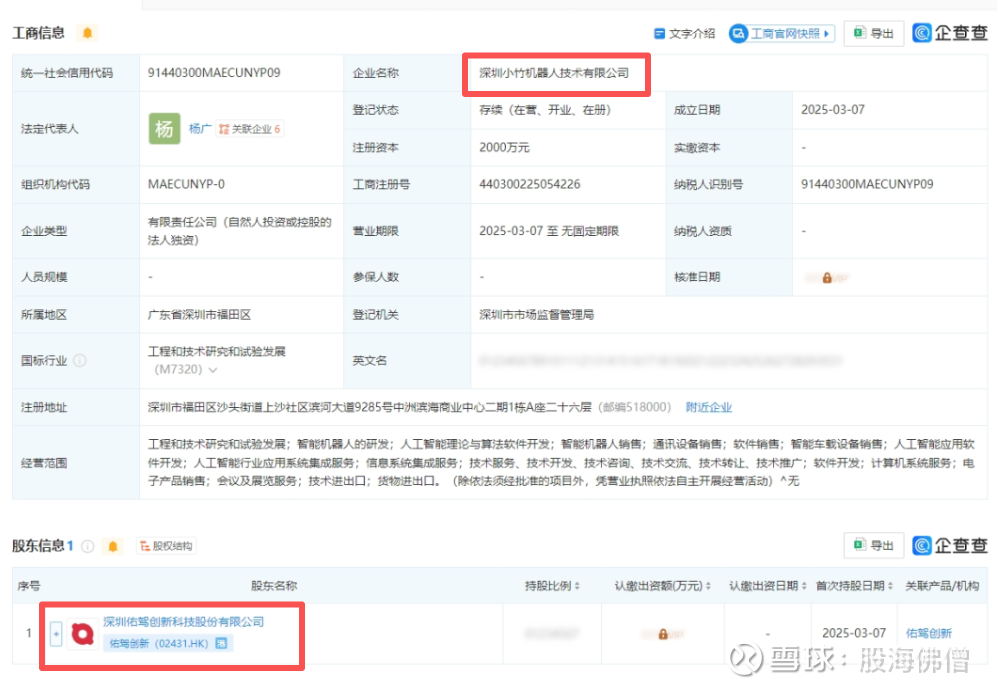Click the lock VIP icon in shareholder row
The image size is (999, 690).
[663, 635]
